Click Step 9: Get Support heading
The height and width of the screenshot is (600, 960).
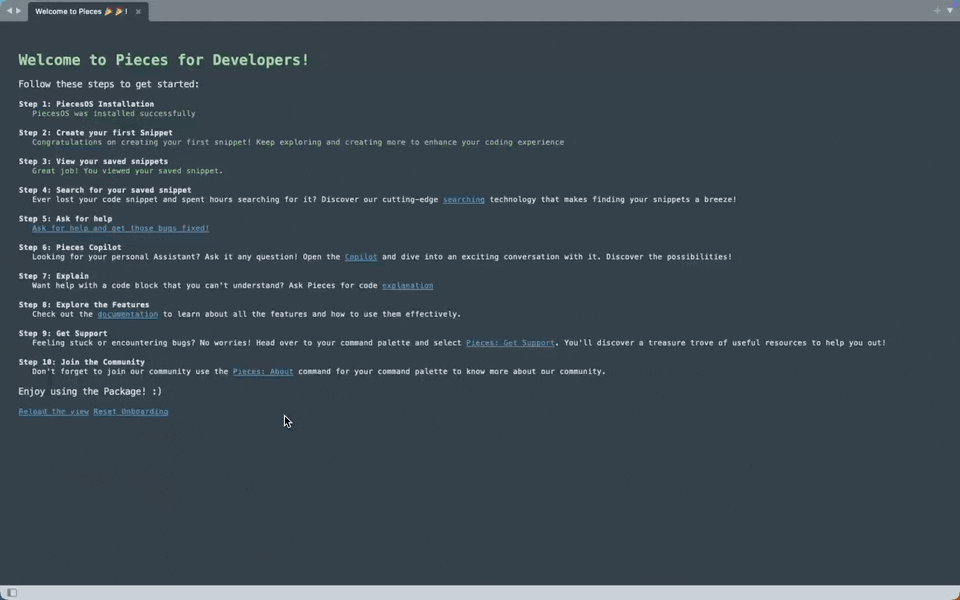(63, 334)
